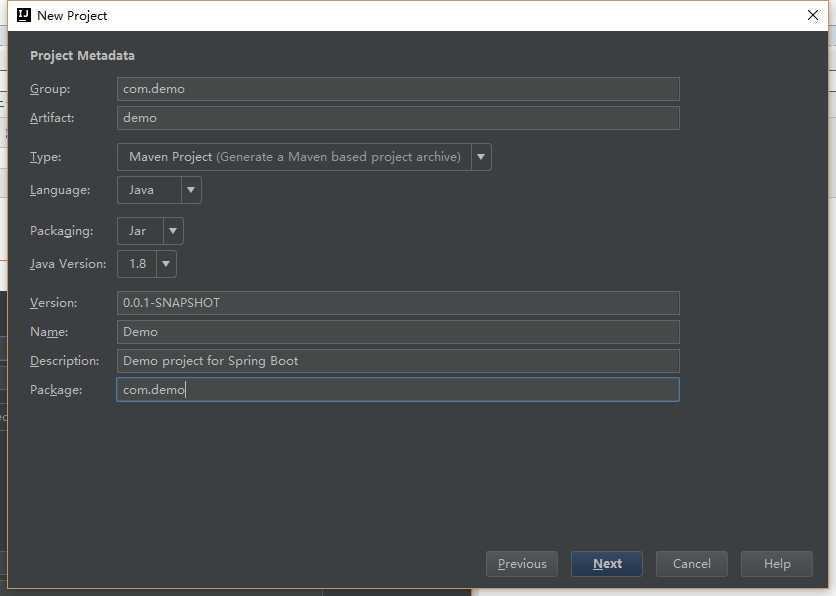The image size is (836, 596).
Task: Open the Type dropdown arrow
Action: point(481,157)
